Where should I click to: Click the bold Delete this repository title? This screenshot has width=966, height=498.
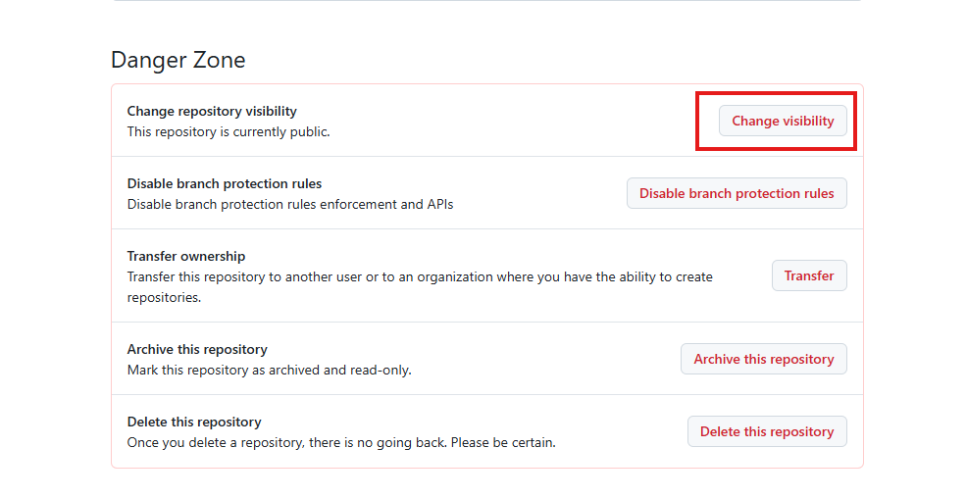click(194, 422)
